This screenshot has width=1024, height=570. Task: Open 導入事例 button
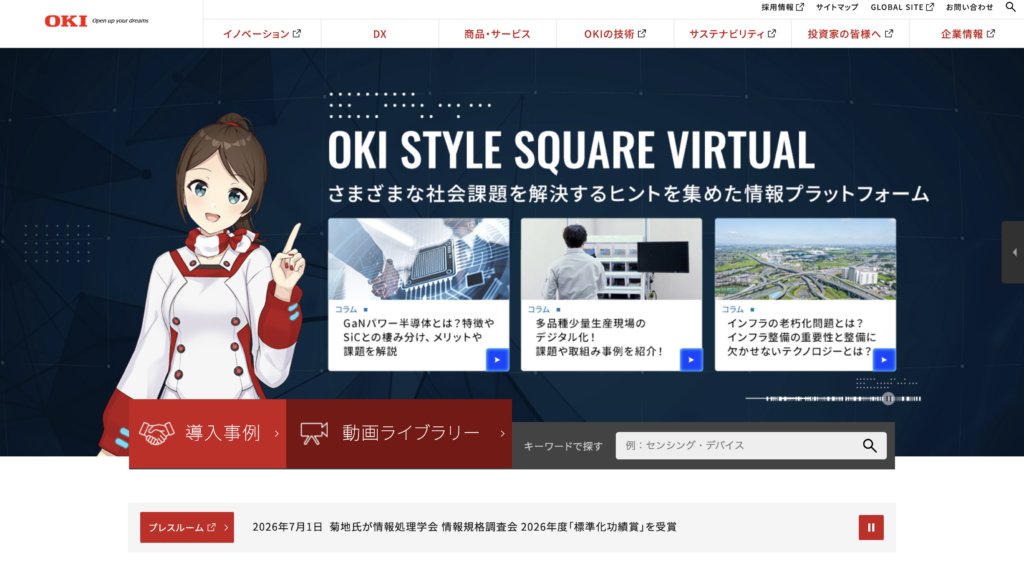pyautogui.click(x=208, y=434)
